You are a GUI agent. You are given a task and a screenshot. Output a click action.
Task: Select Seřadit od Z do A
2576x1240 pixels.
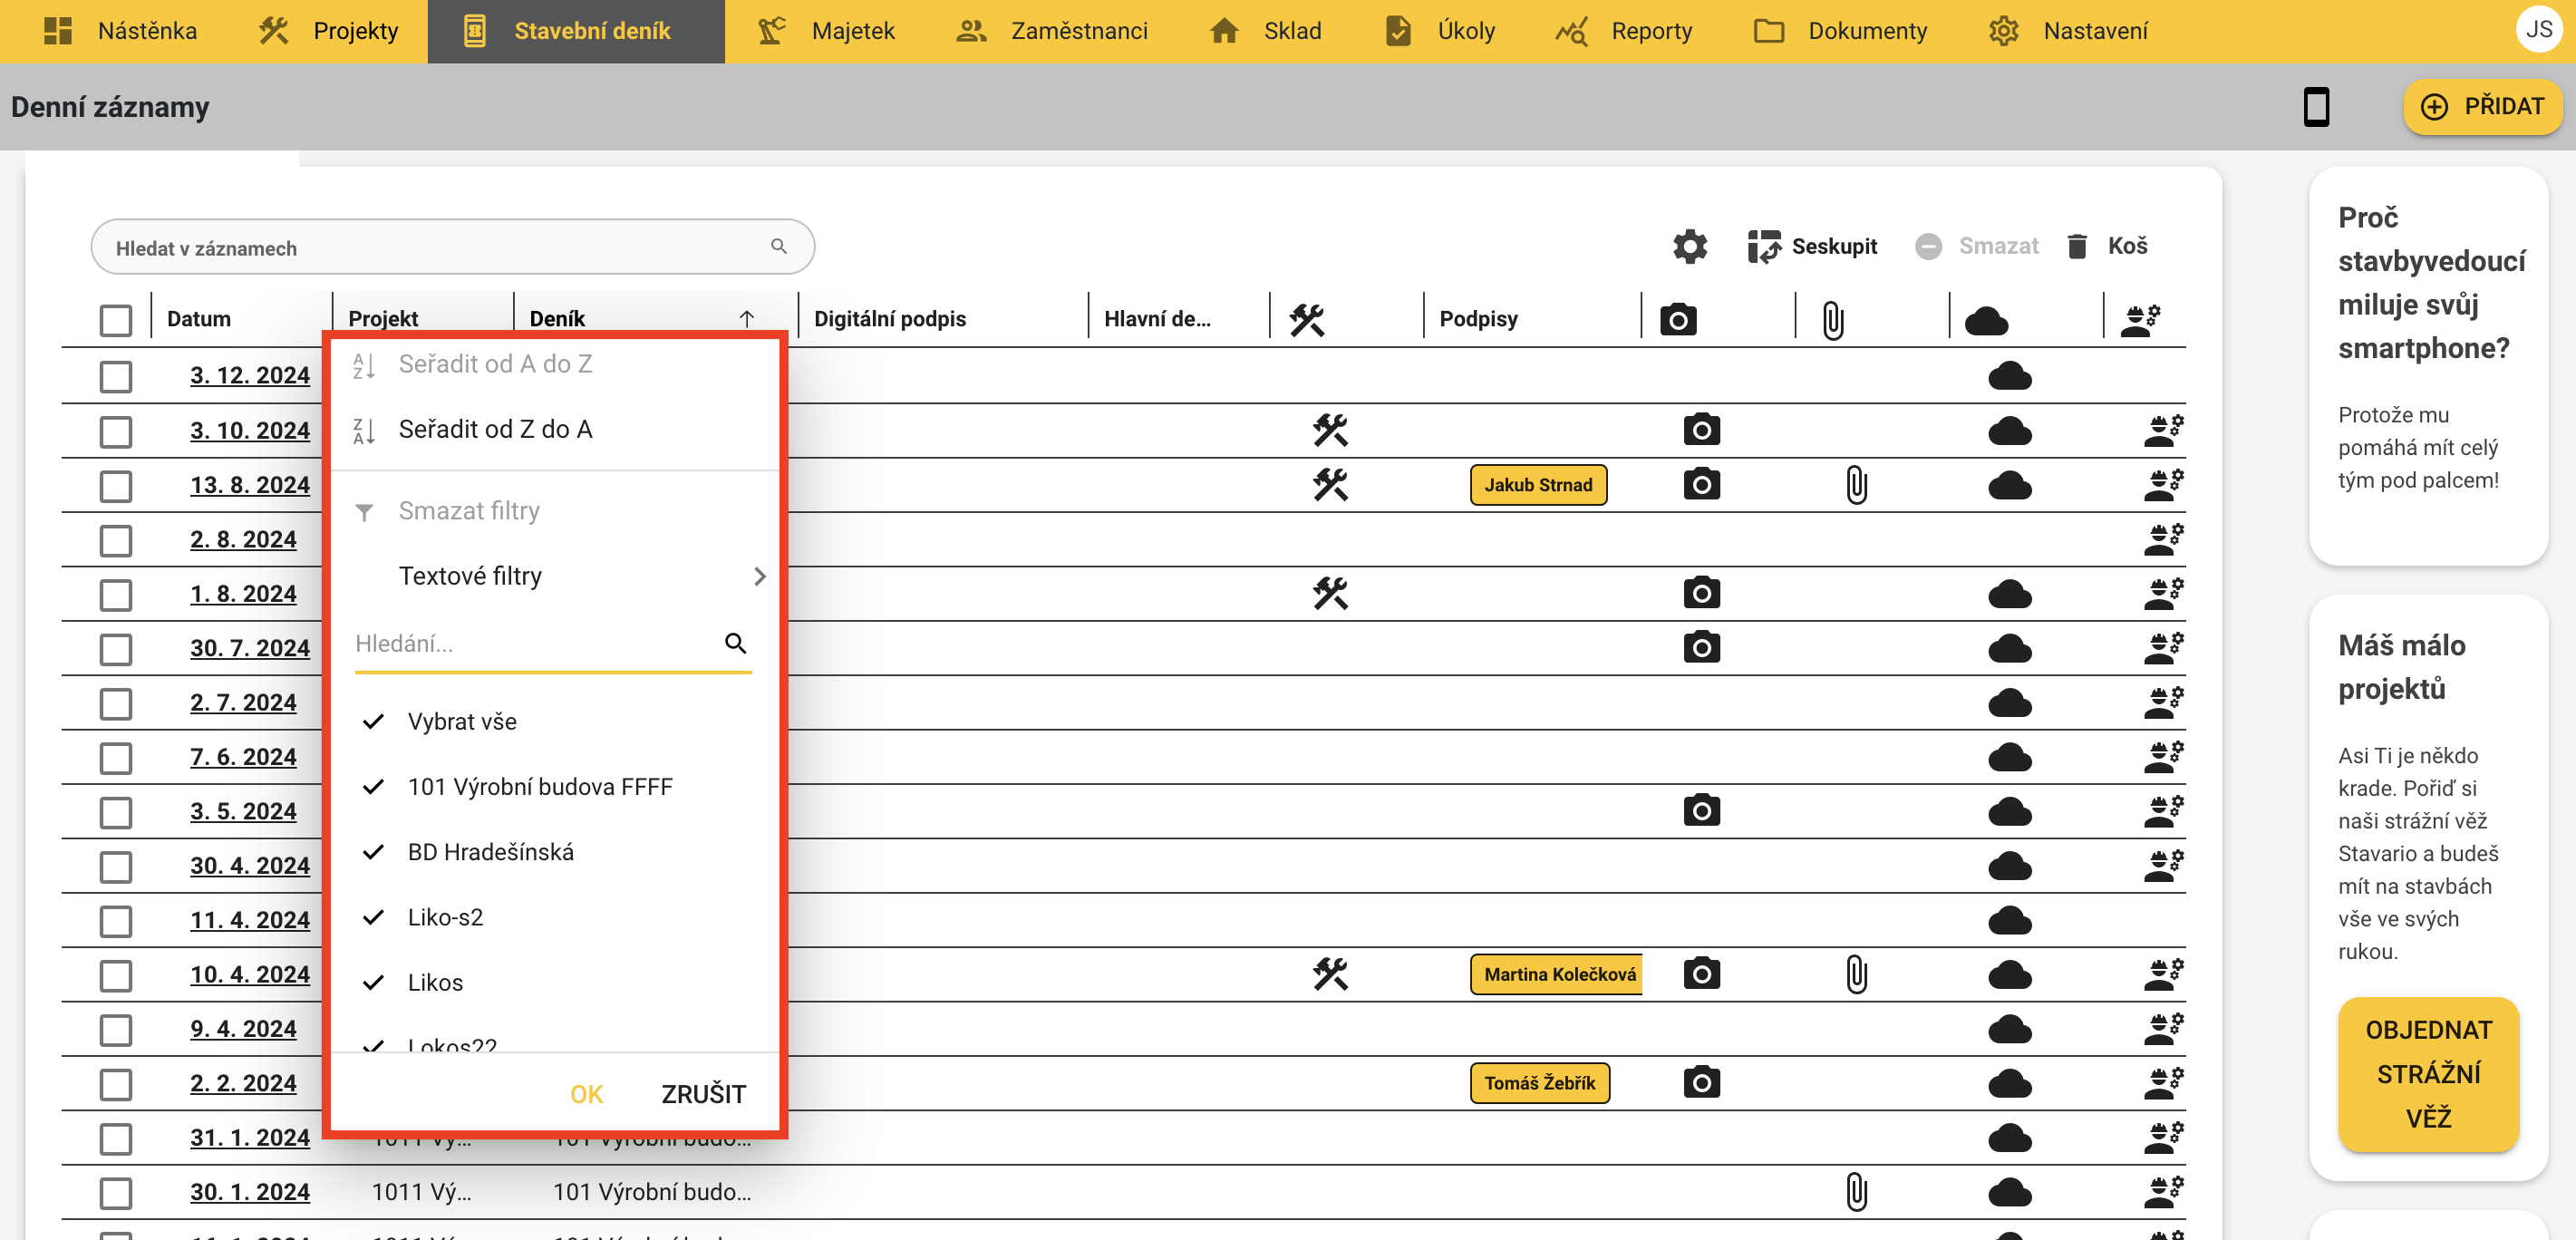[x=495, y=429]
